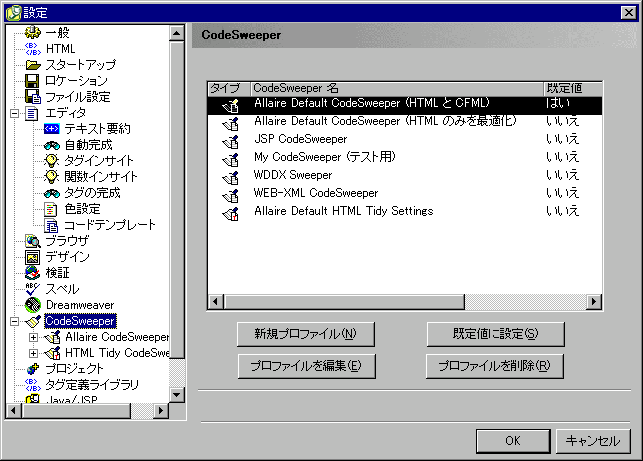
Task: Click the ファイル設定 icon
Action: (x=33, y=97)
